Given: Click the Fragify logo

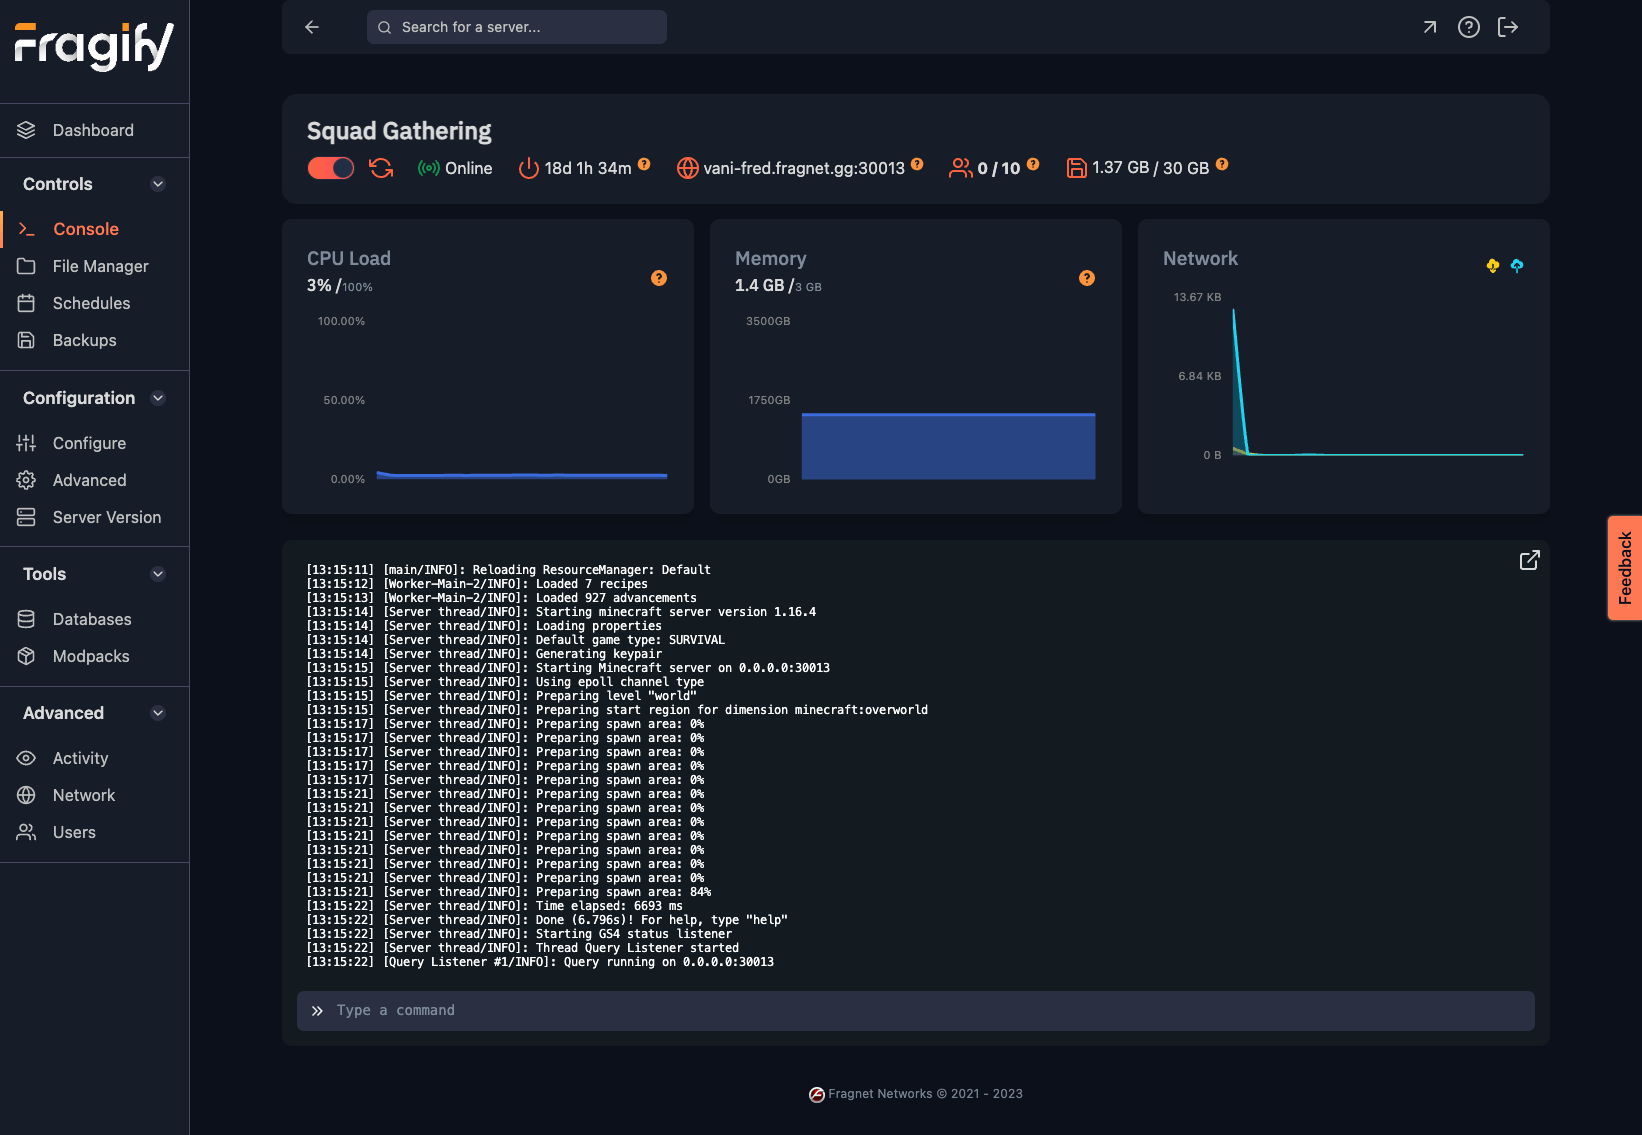Looking at the screenshot, I should 94,46.
